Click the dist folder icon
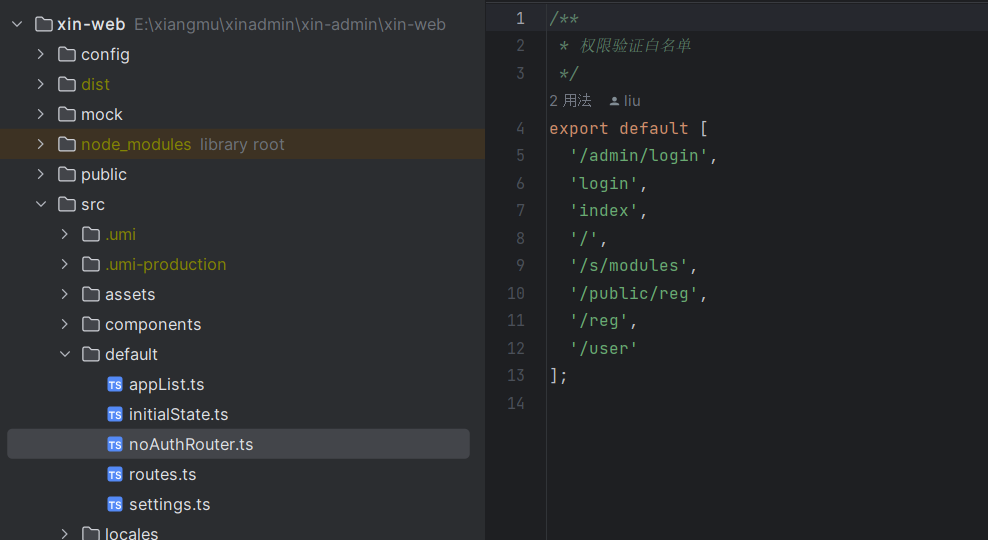This screenshot has height=540, width=988. coord(67,85)
